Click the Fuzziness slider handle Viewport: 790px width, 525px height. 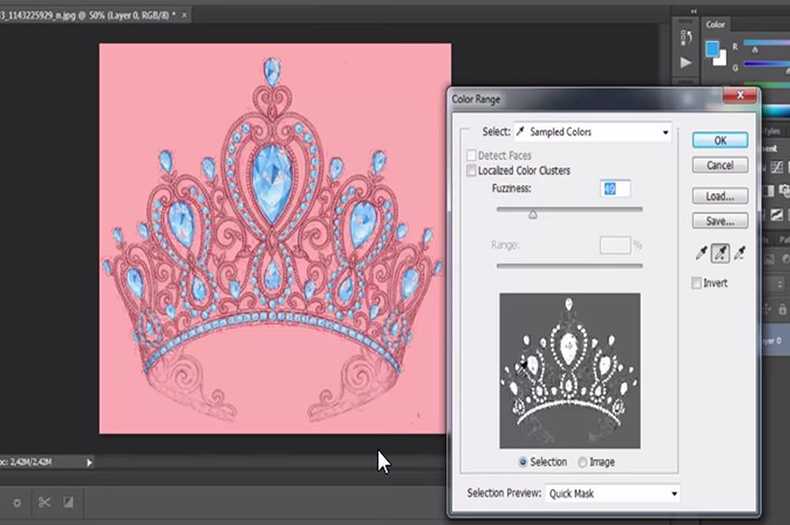(533, 215)
